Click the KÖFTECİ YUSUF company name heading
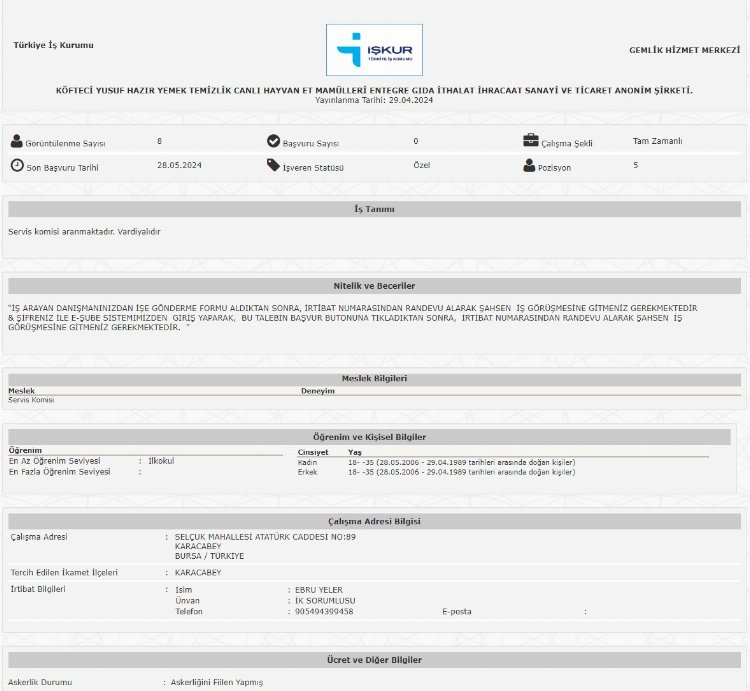 374,90
